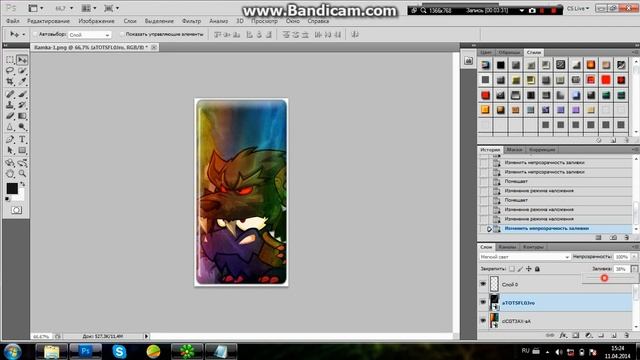Open layer style fx menu
This screenshot has height=360, width=640.
tap(563, 335)
